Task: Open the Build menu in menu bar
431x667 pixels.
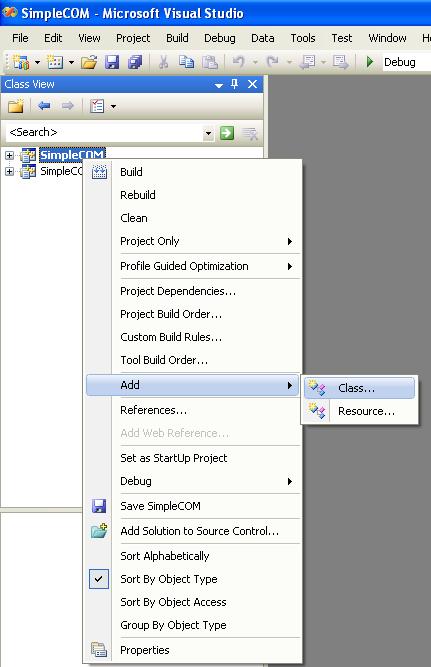Action: pos(177,38)
